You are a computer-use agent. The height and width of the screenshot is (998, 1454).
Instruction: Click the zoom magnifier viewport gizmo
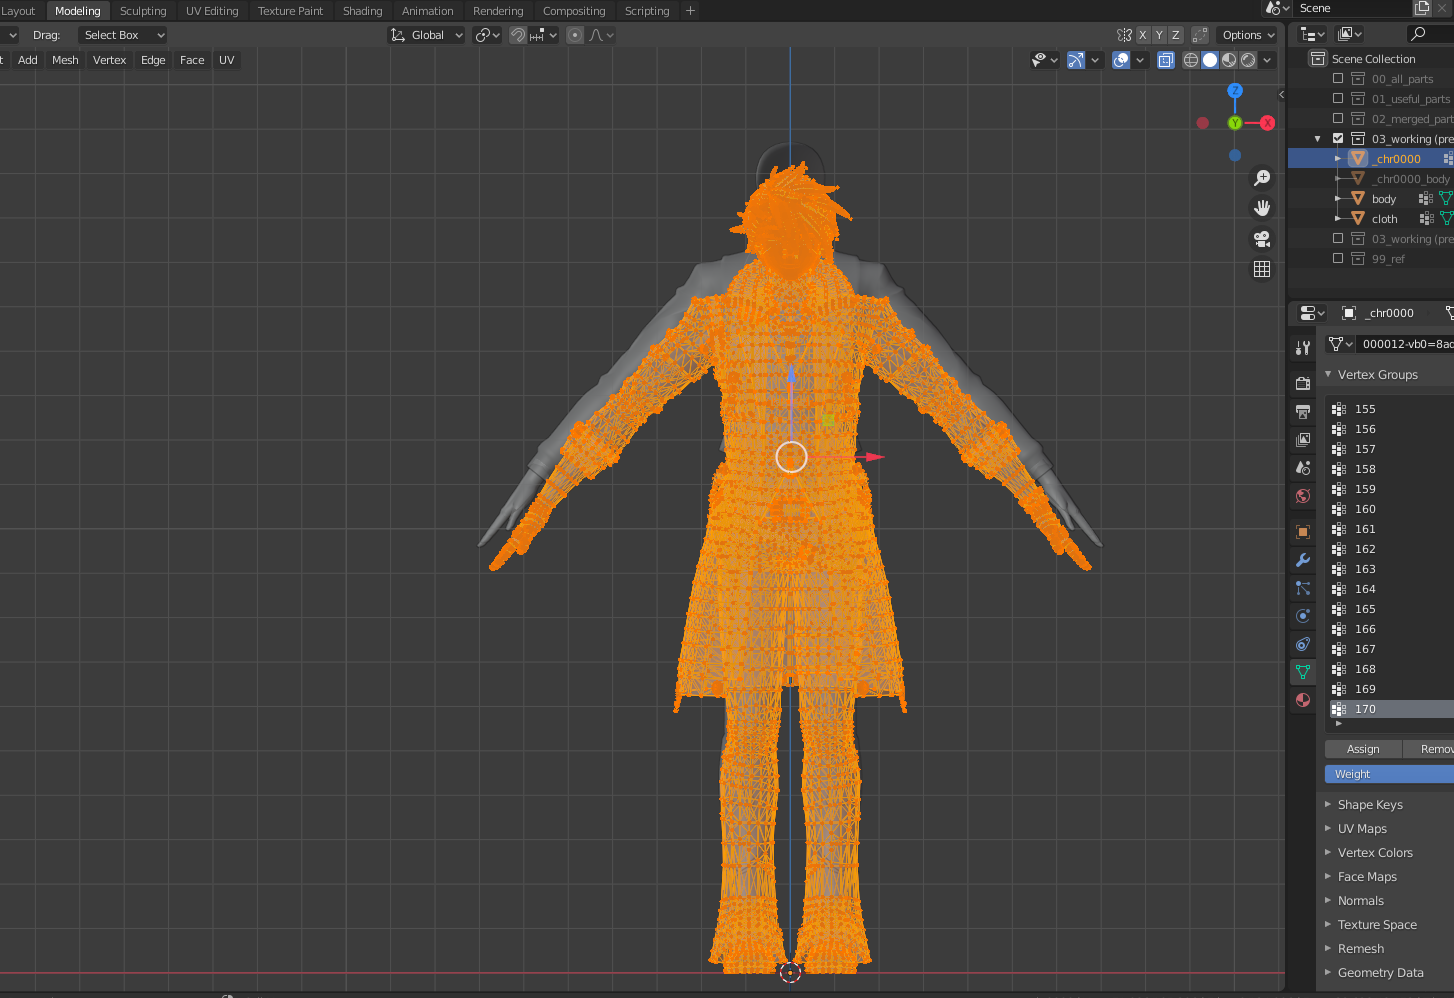click(1262, 178)
